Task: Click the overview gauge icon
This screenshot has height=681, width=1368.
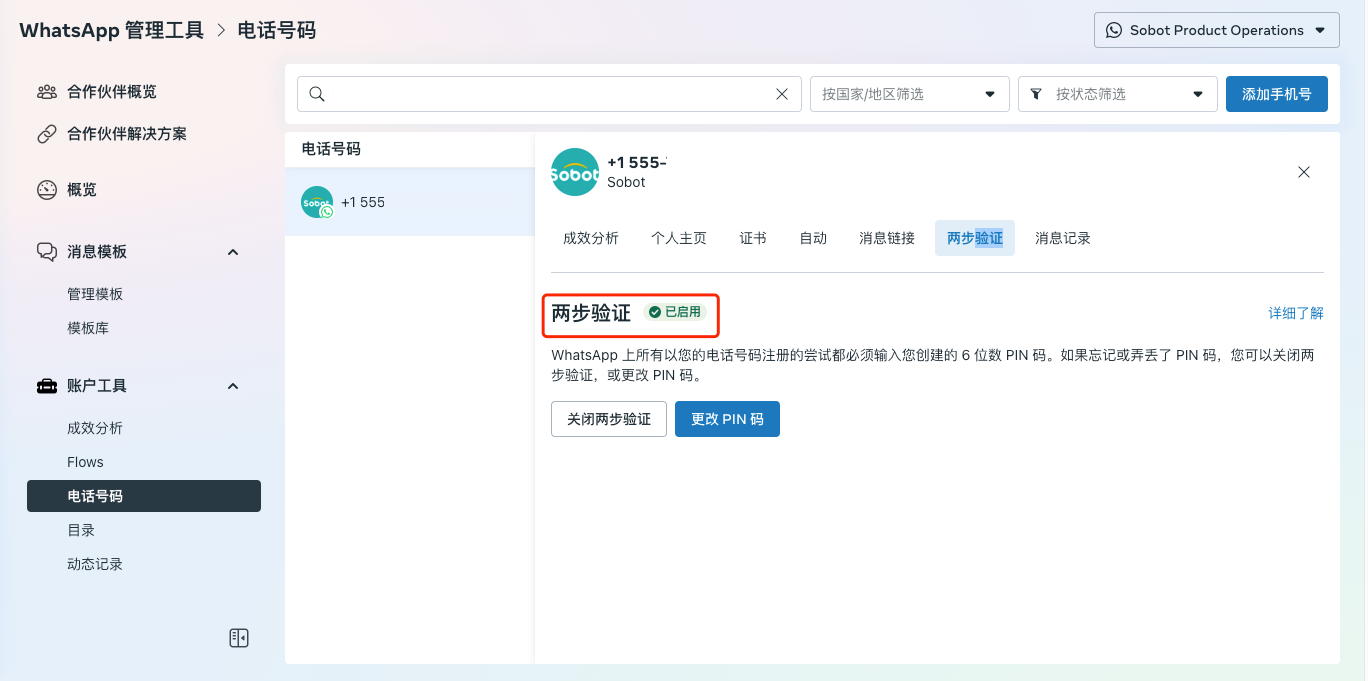Action: coord(47,190)
